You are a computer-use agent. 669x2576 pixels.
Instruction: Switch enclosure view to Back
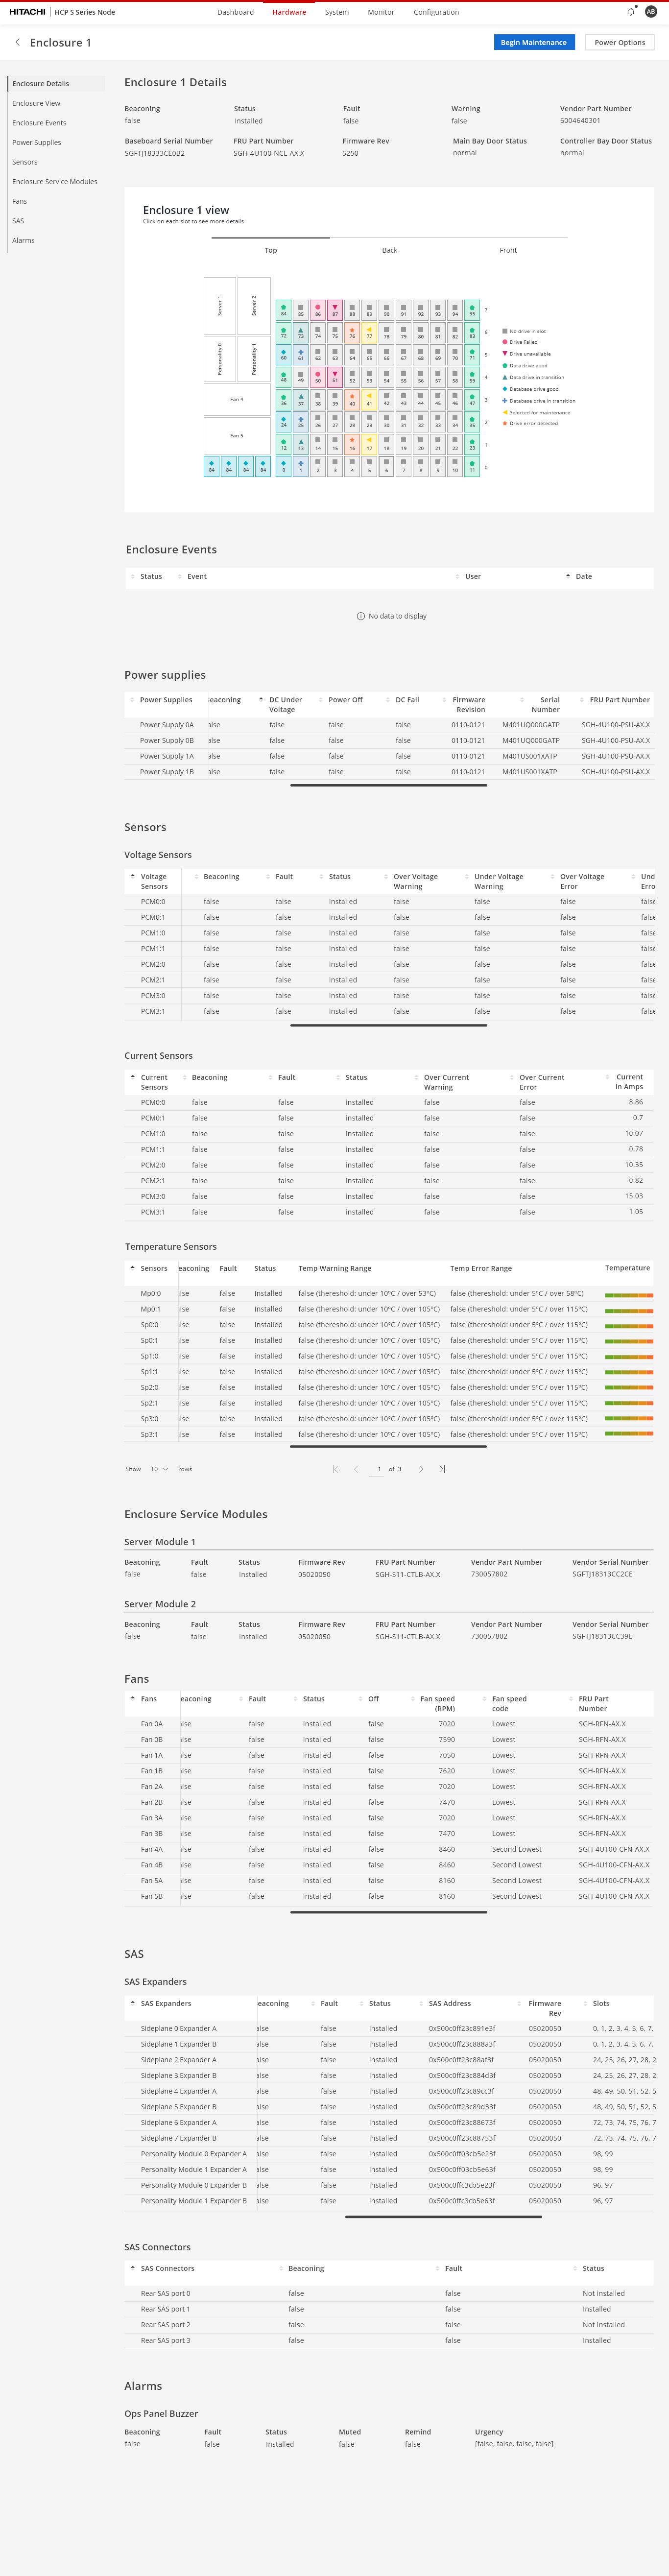389,250
